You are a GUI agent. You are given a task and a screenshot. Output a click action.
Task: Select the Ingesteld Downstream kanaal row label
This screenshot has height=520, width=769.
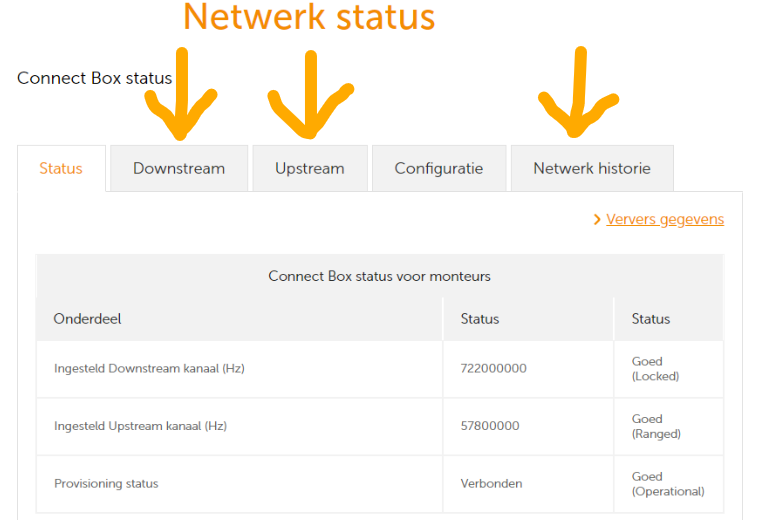pos(149,368)
